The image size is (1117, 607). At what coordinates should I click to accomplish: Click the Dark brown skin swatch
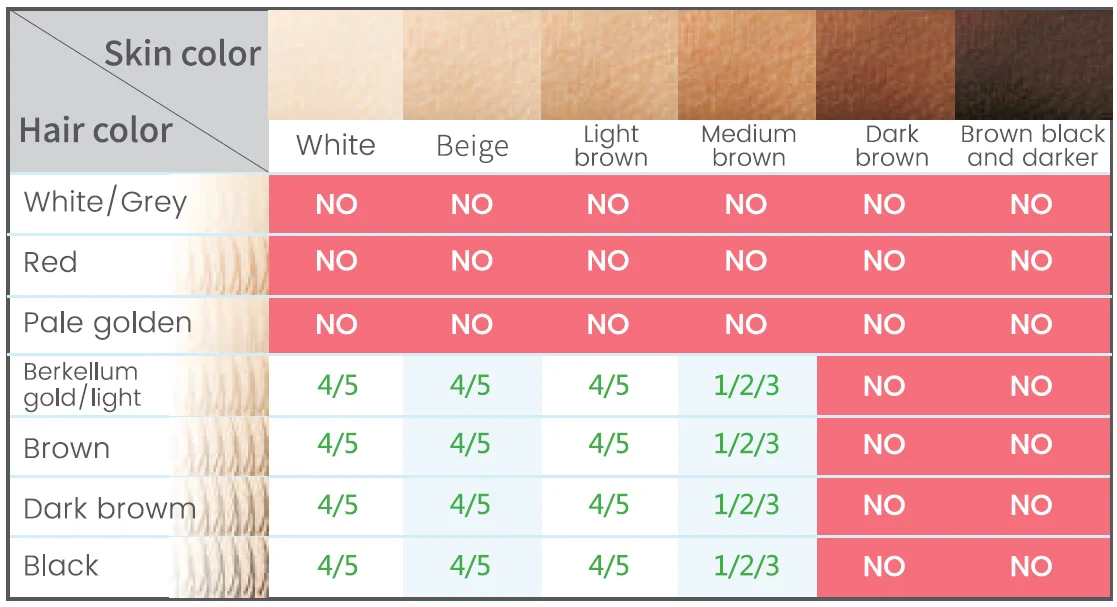pyautogui.click(x=885, y=66)
